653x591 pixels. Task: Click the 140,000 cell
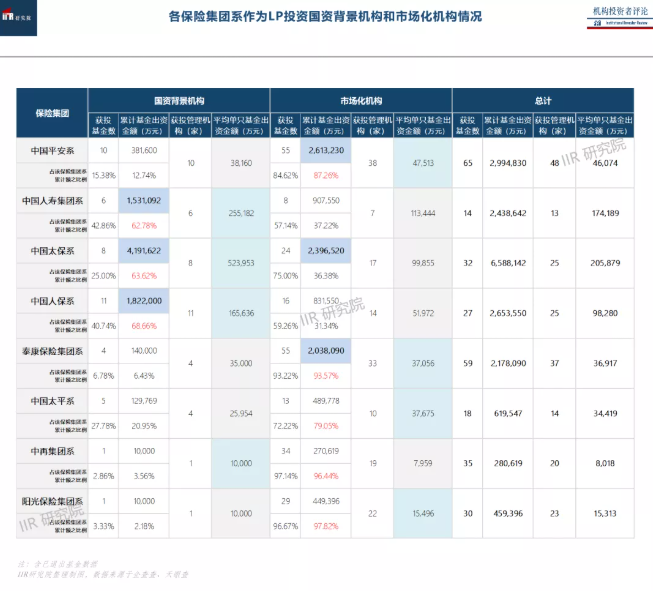point(144,351)
